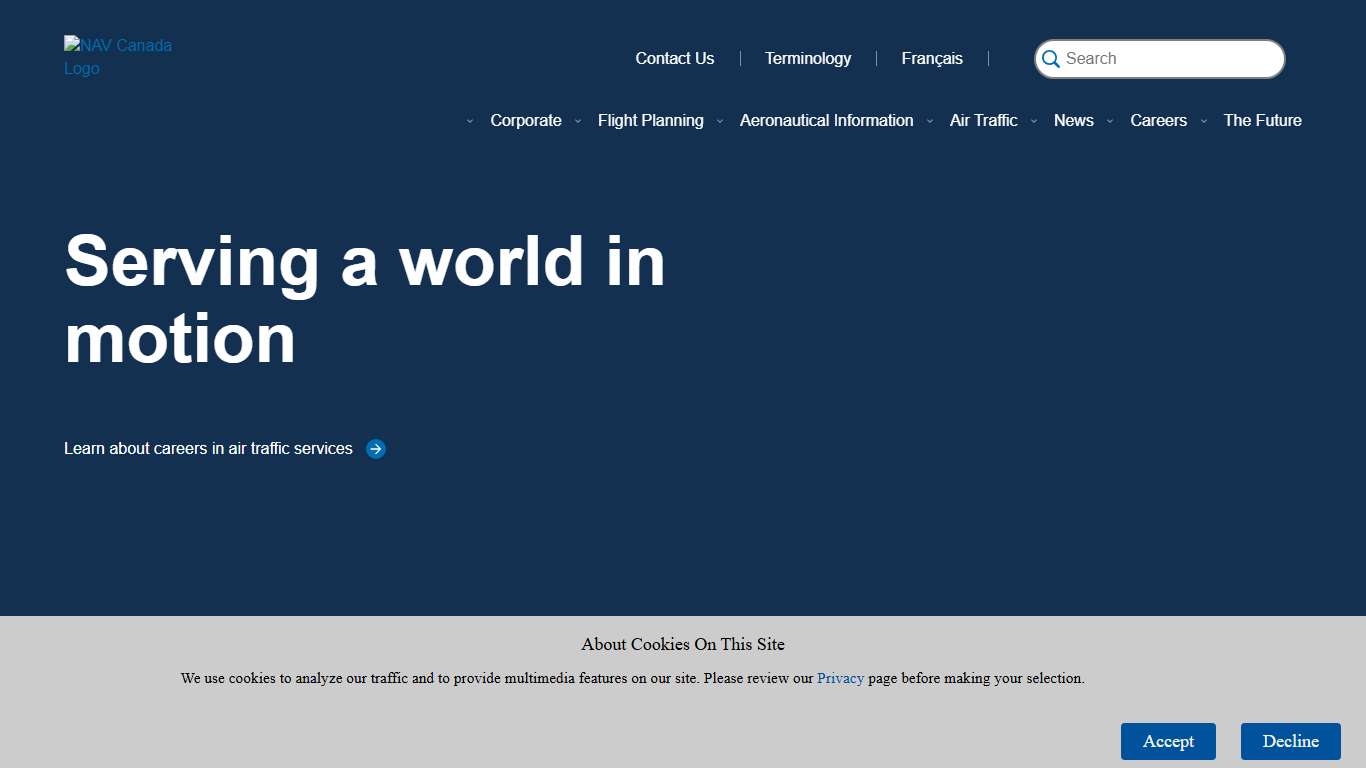Expand the chevron immediately left of Corporate

[x=470, y=121]
